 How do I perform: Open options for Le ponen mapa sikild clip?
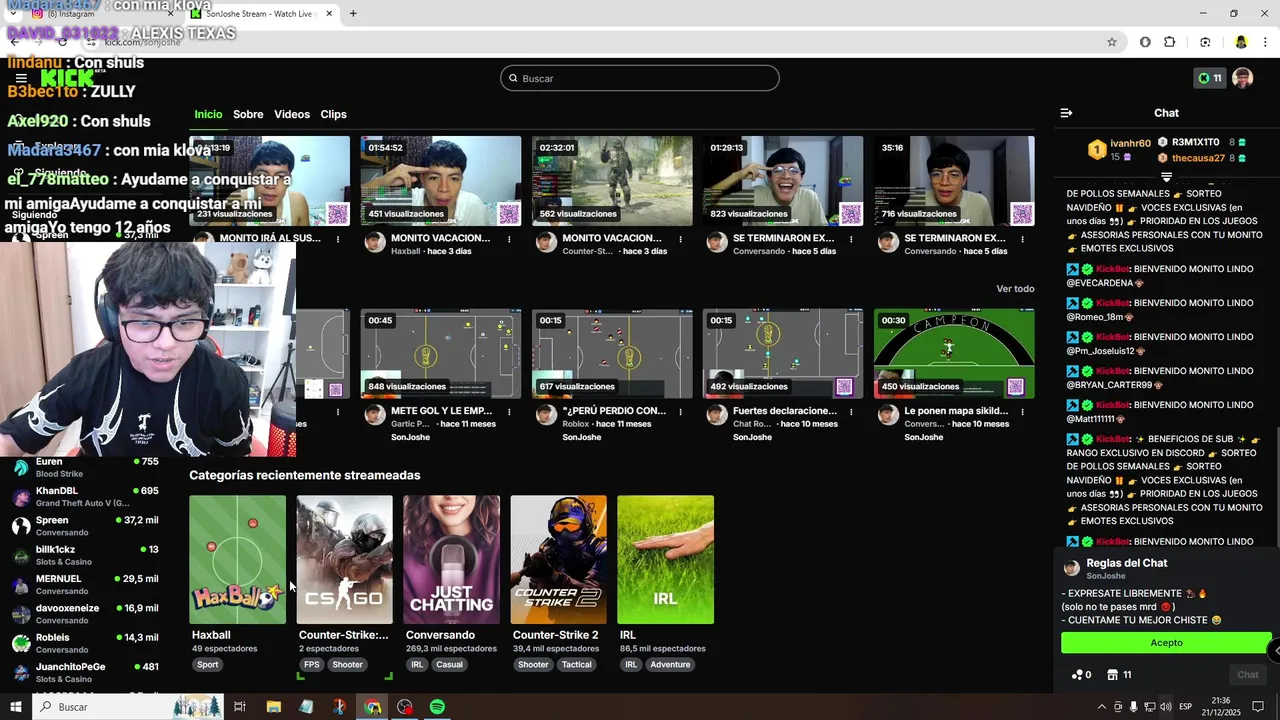[x=1022, y=412]
